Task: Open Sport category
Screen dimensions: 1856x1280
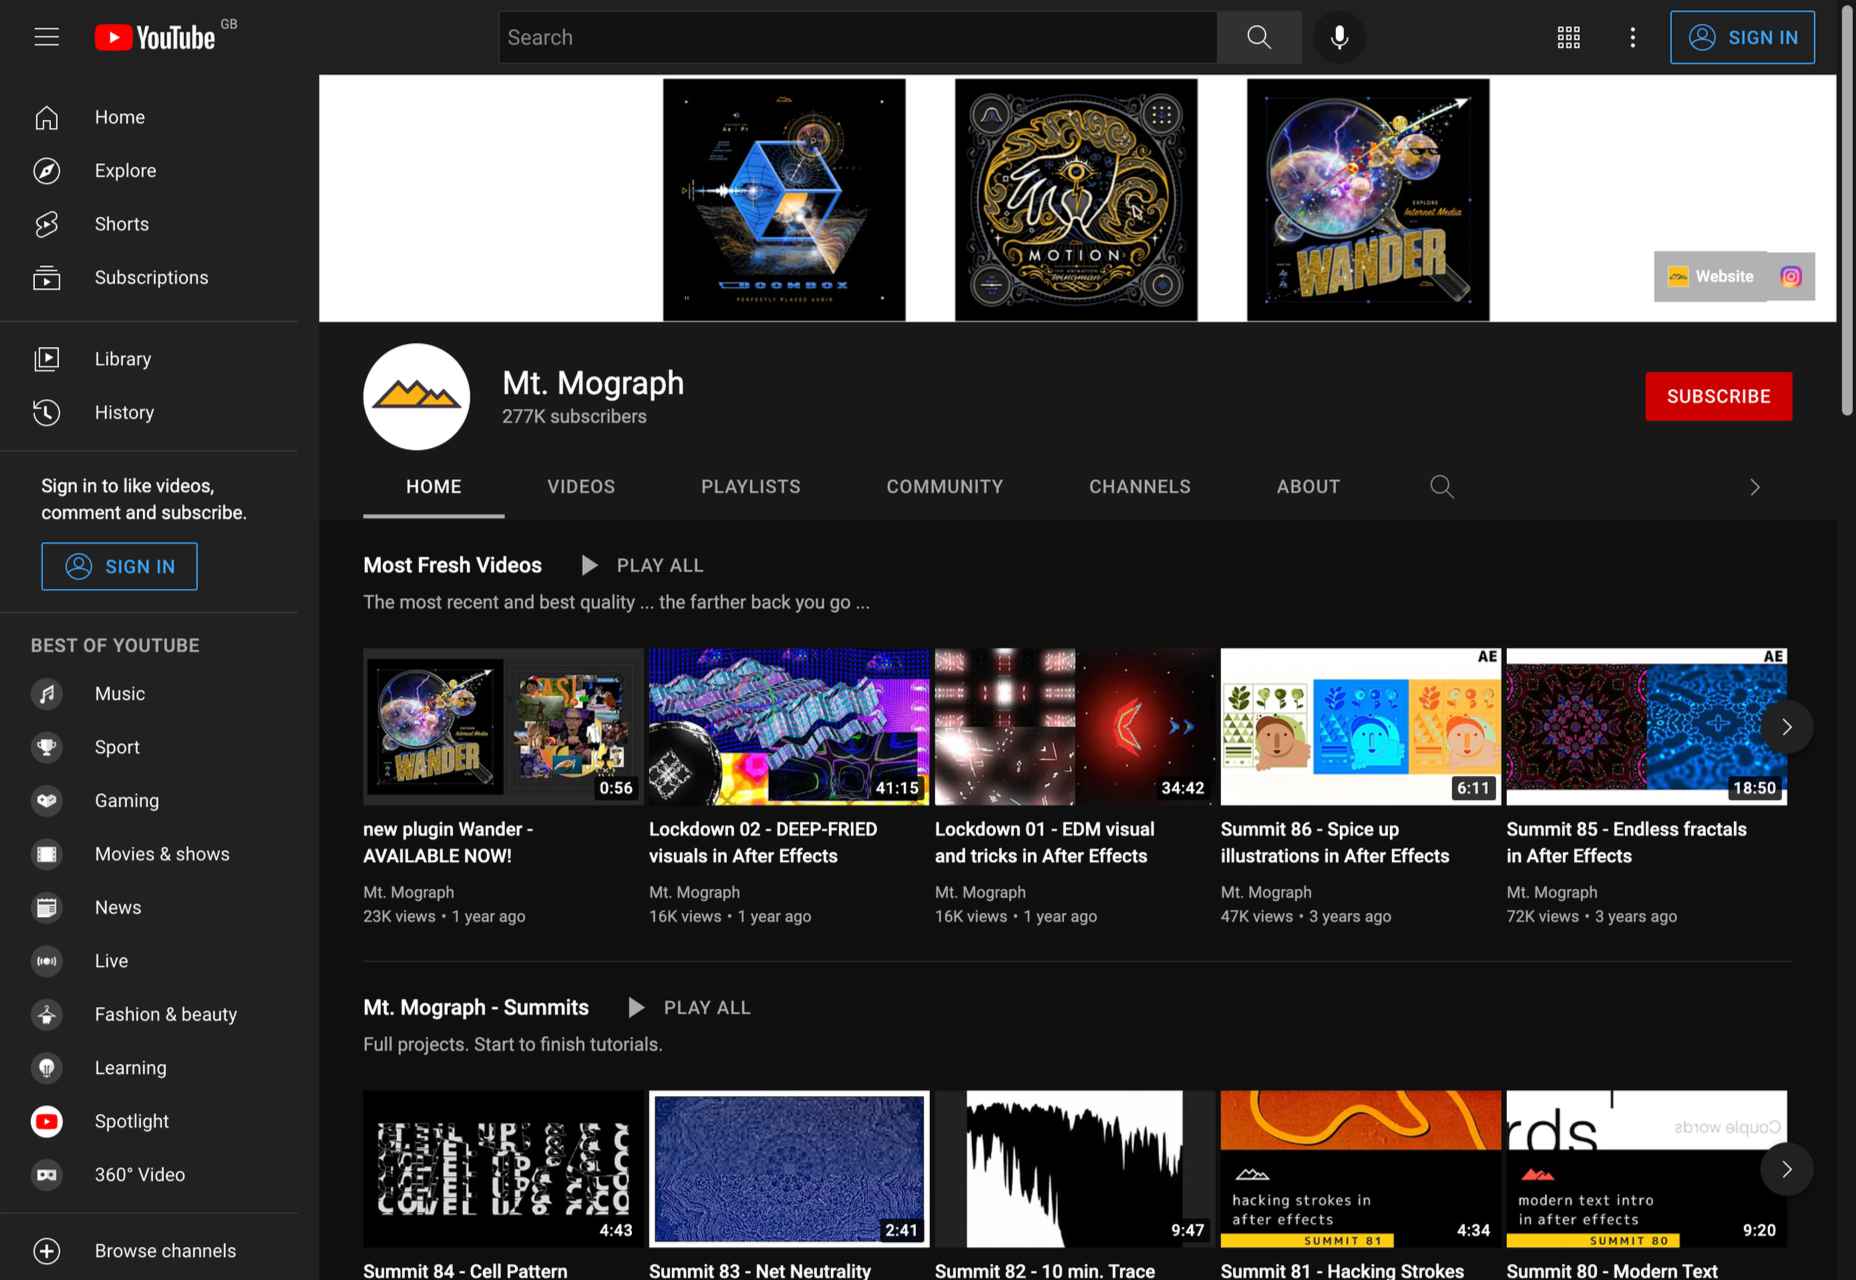Action: (x=149, y=747)
